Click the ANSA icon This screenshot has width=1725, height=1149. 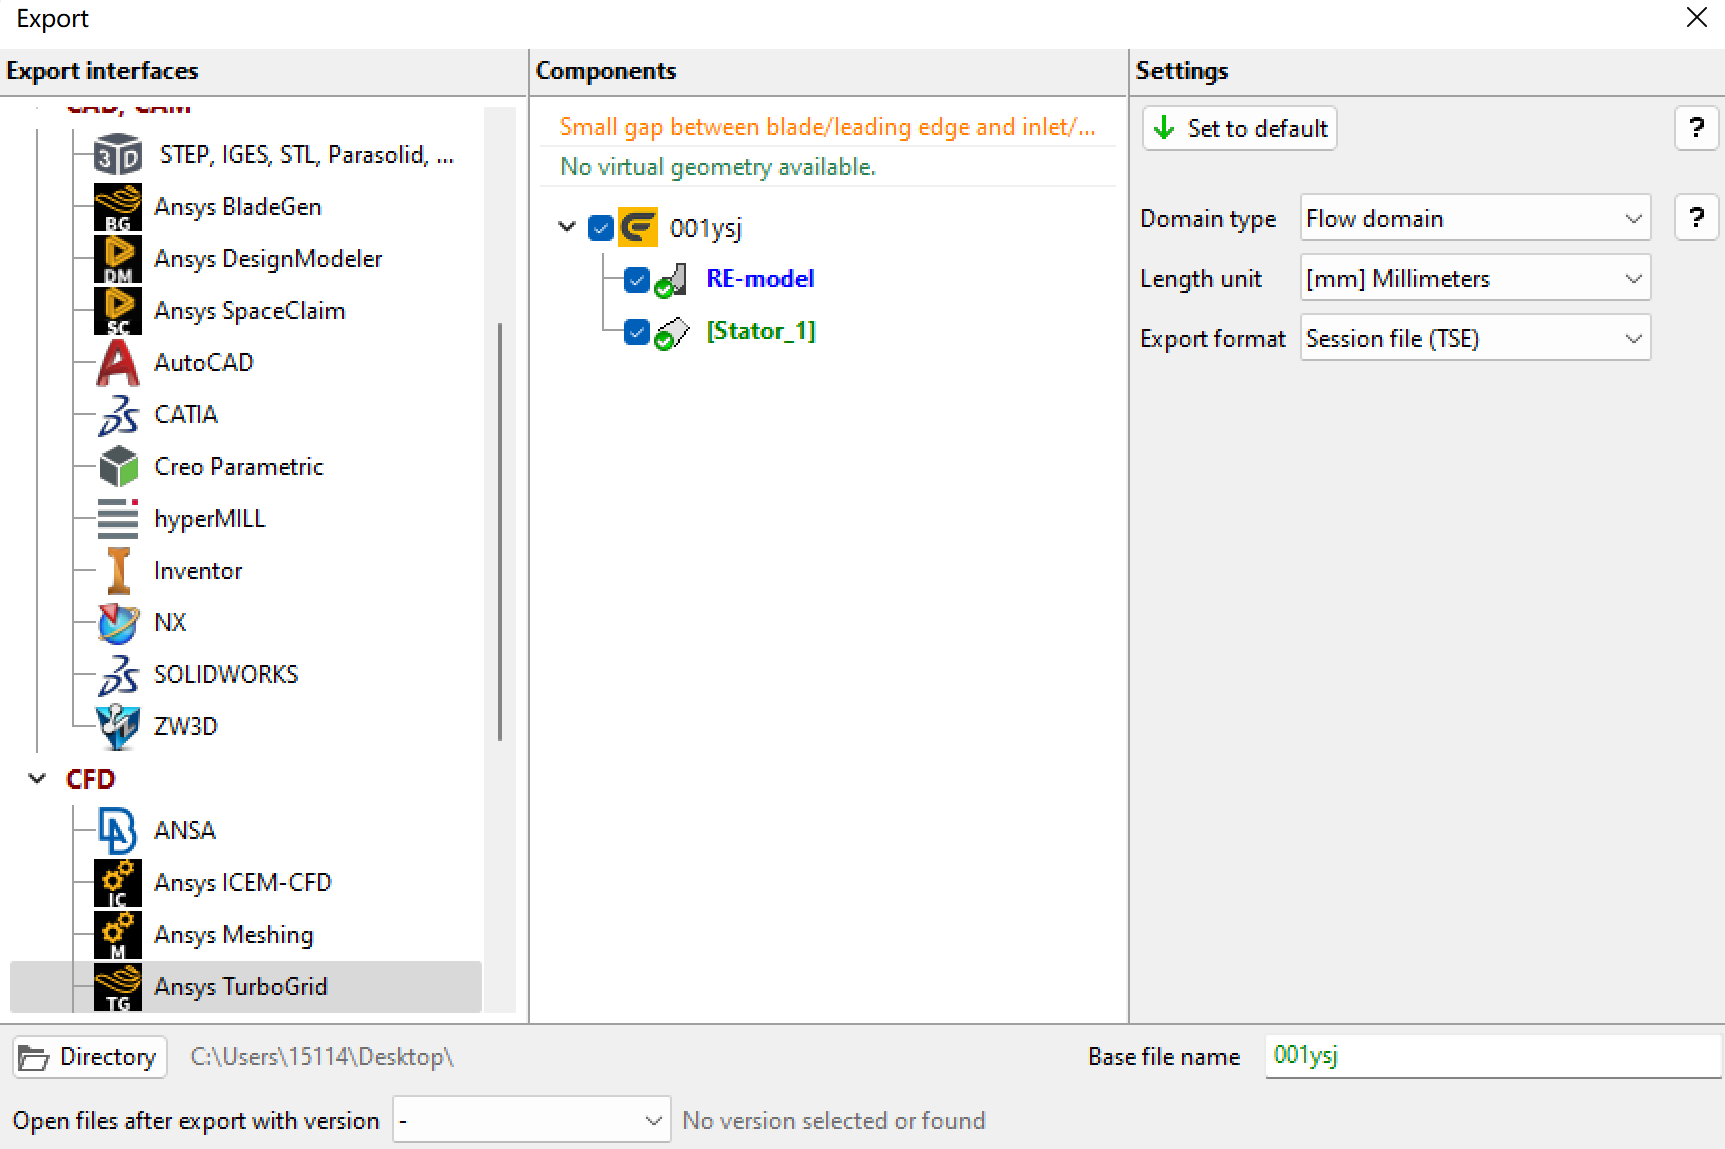118,831
